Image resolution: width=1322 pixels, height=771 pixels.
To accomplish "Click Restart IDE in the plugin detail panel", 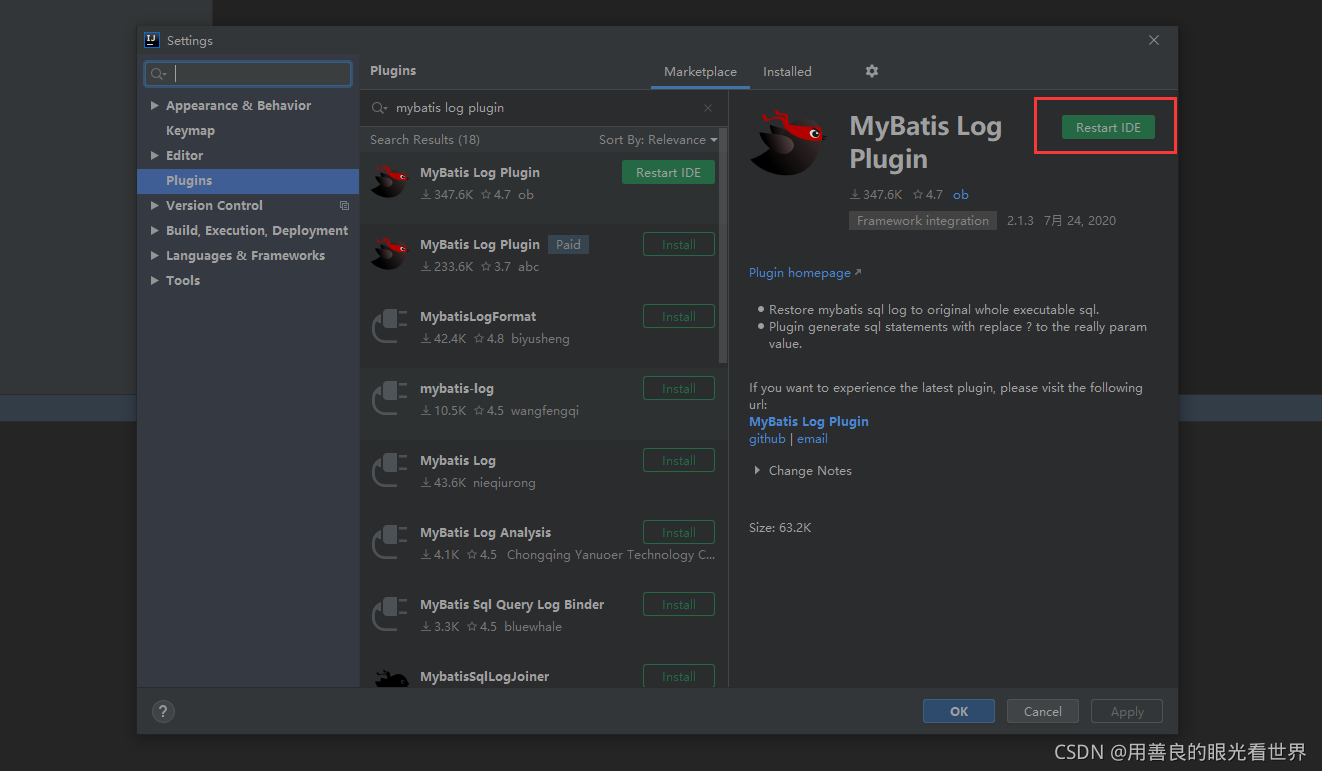I will (x=1108, y=127).
